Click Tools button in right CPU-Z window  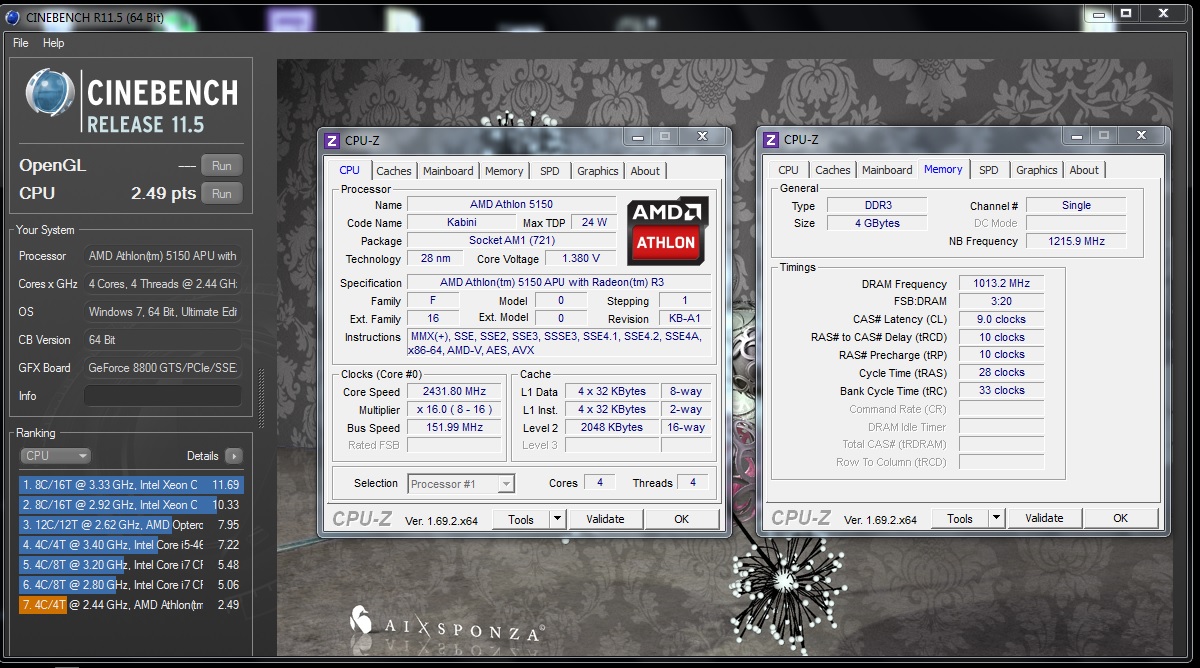pyautogui.click(x=960, y=518)
